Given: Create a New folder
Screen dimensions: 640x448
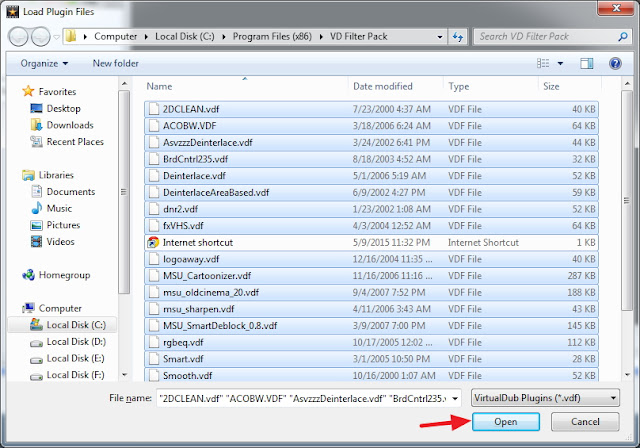Looking at the screenshot, I should pos(116,63).
